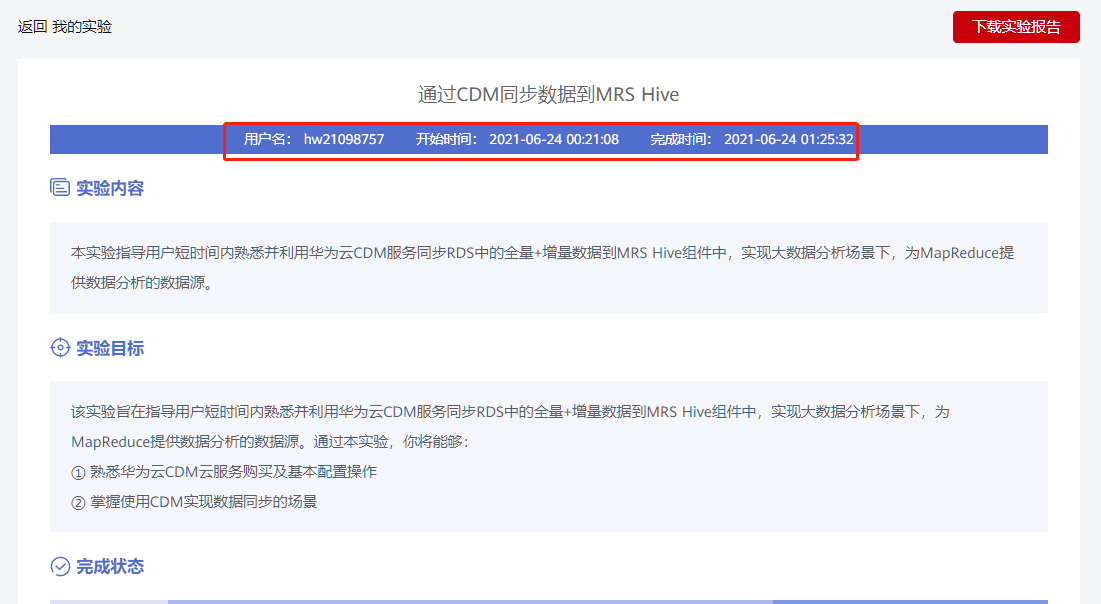Viewport: 1101px width, 604px height.
Task: Select the 完成状态 section heading
Action: click(x=110, y=567)
